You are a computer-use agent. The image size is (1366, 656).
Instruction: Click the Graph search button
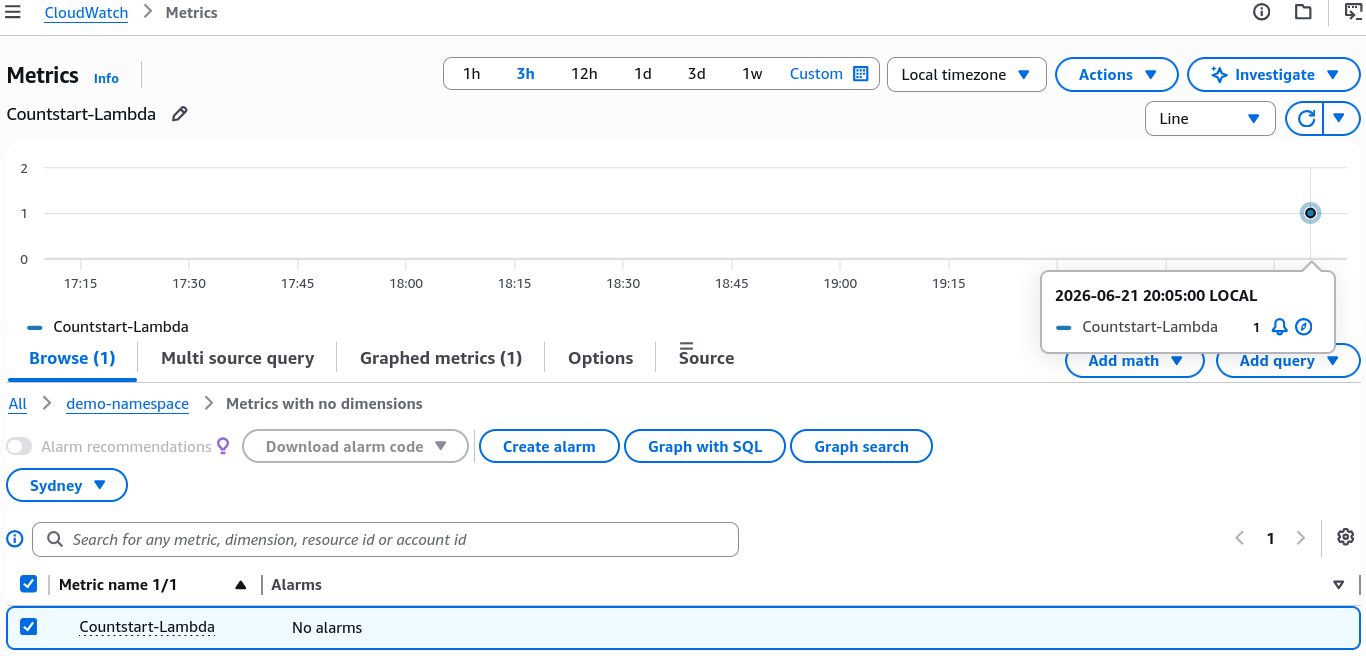[x=861, y=447]
